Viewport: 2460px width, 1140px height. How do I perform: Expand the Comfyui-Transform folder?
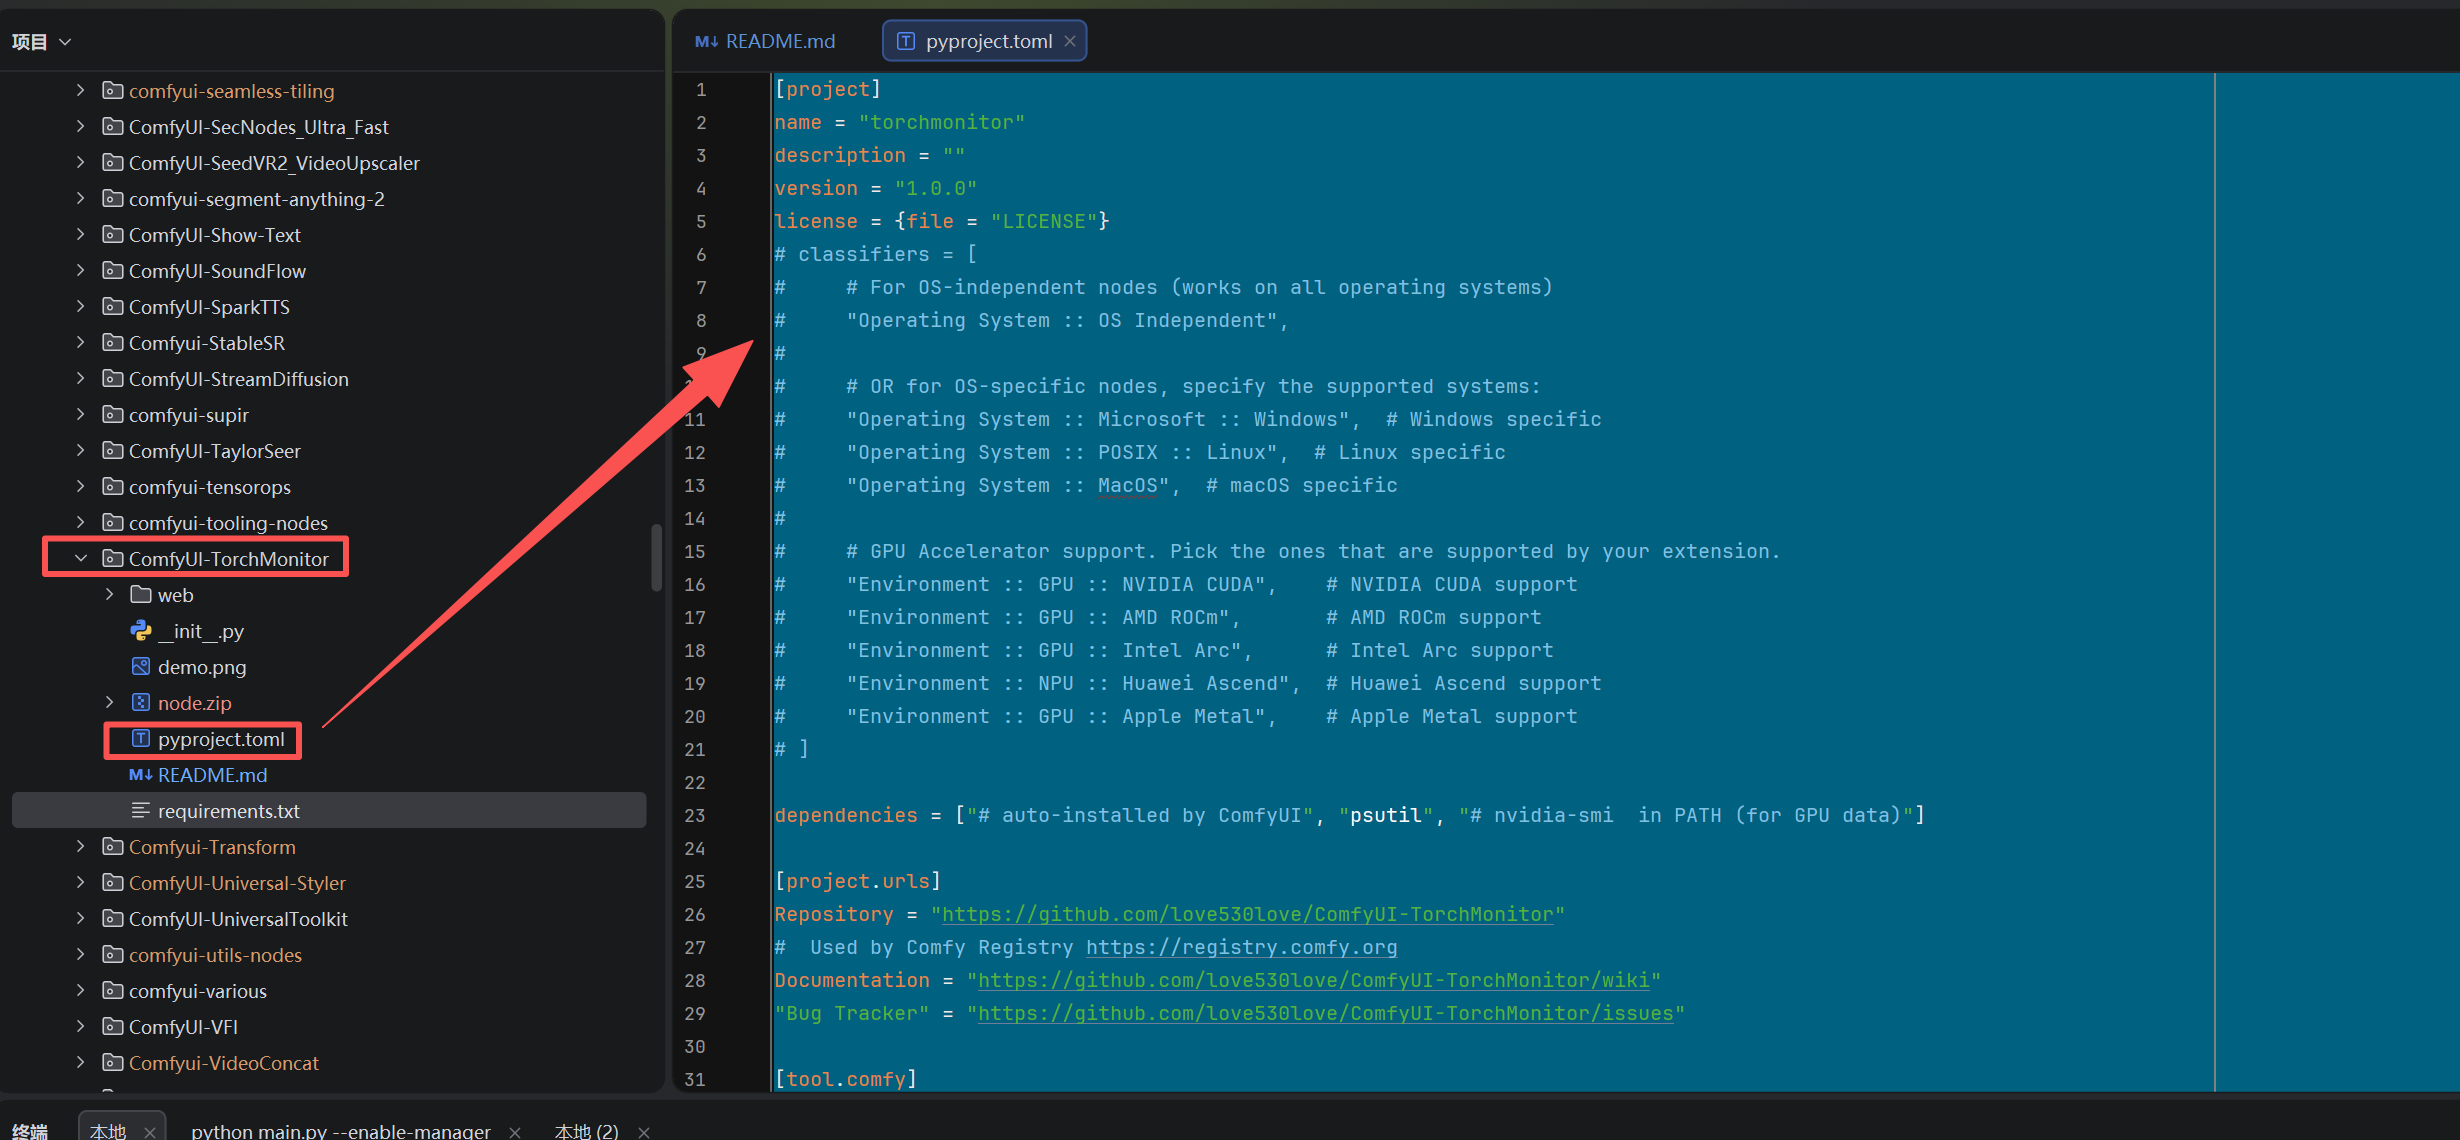[x=81, y=847]
